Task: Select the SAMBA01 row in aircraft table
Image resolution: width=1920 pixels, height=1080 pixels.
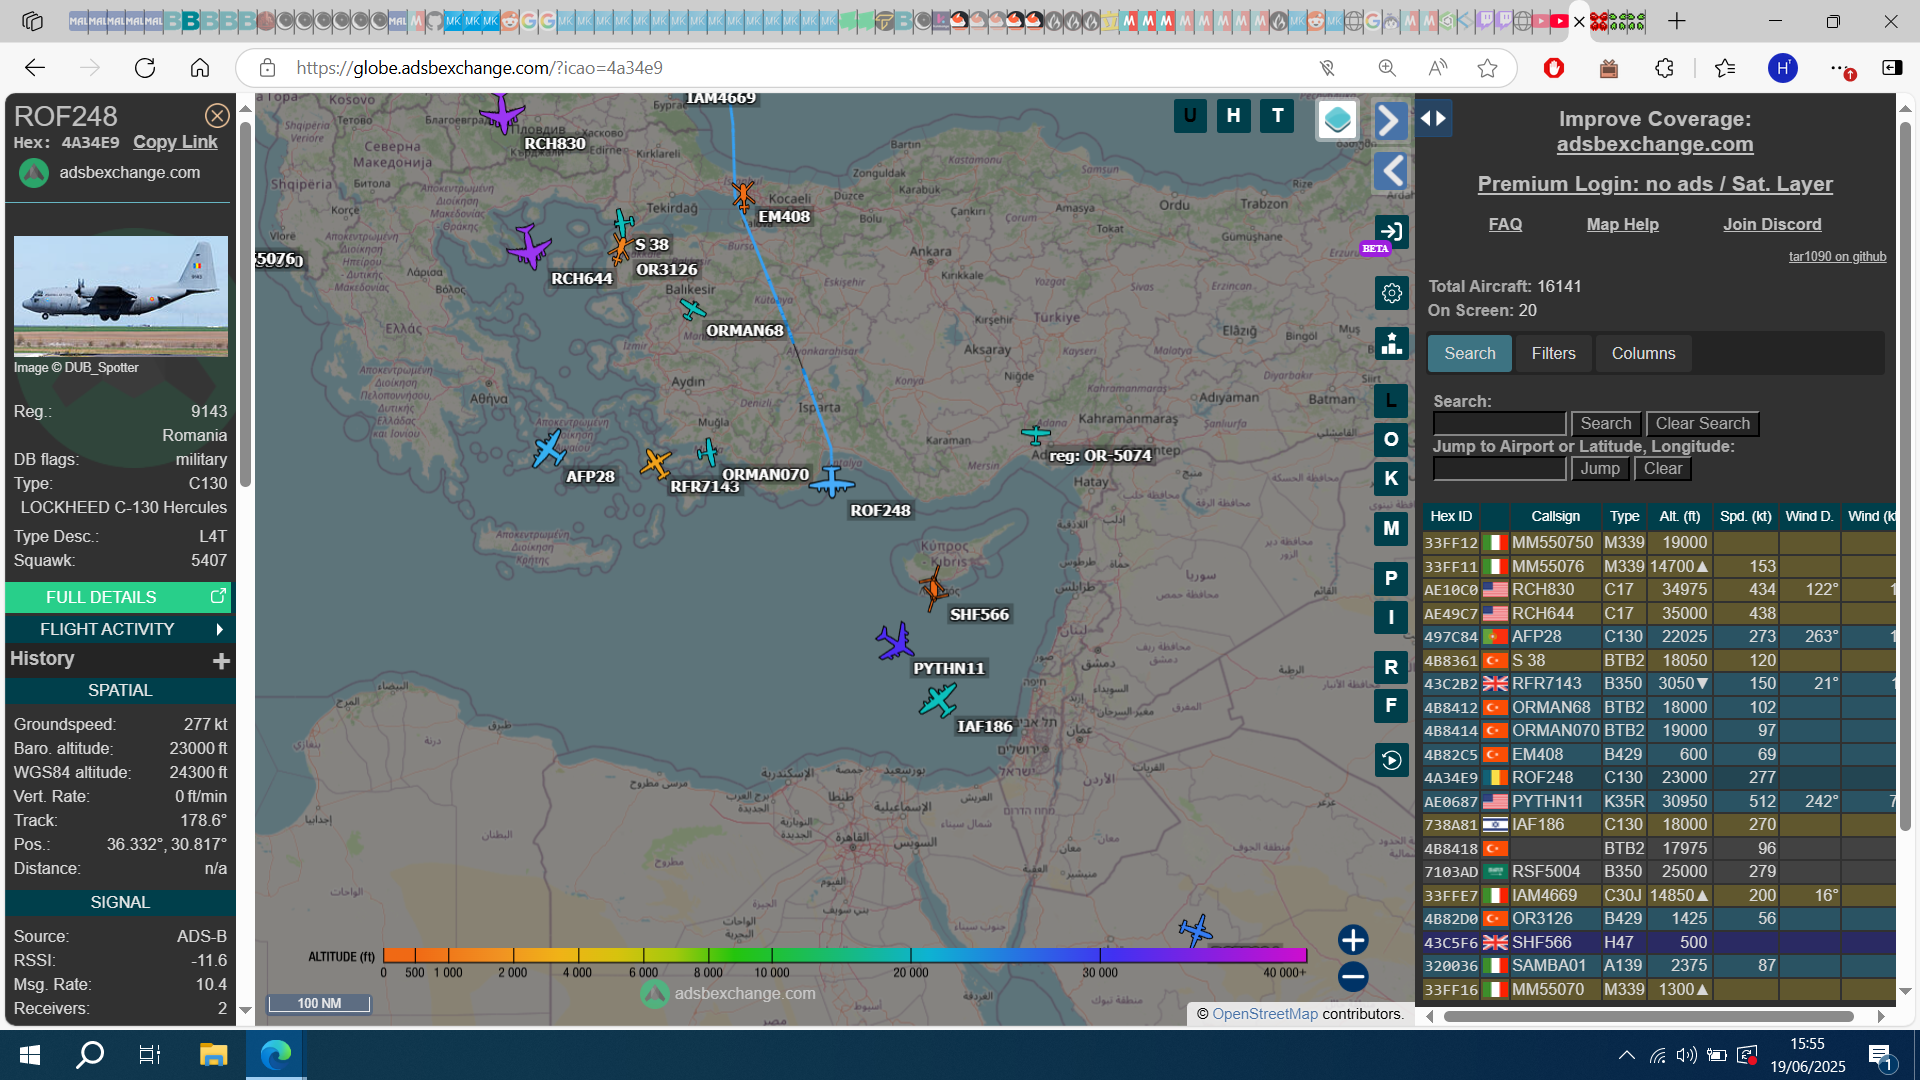Action: tap(1658, 966)
